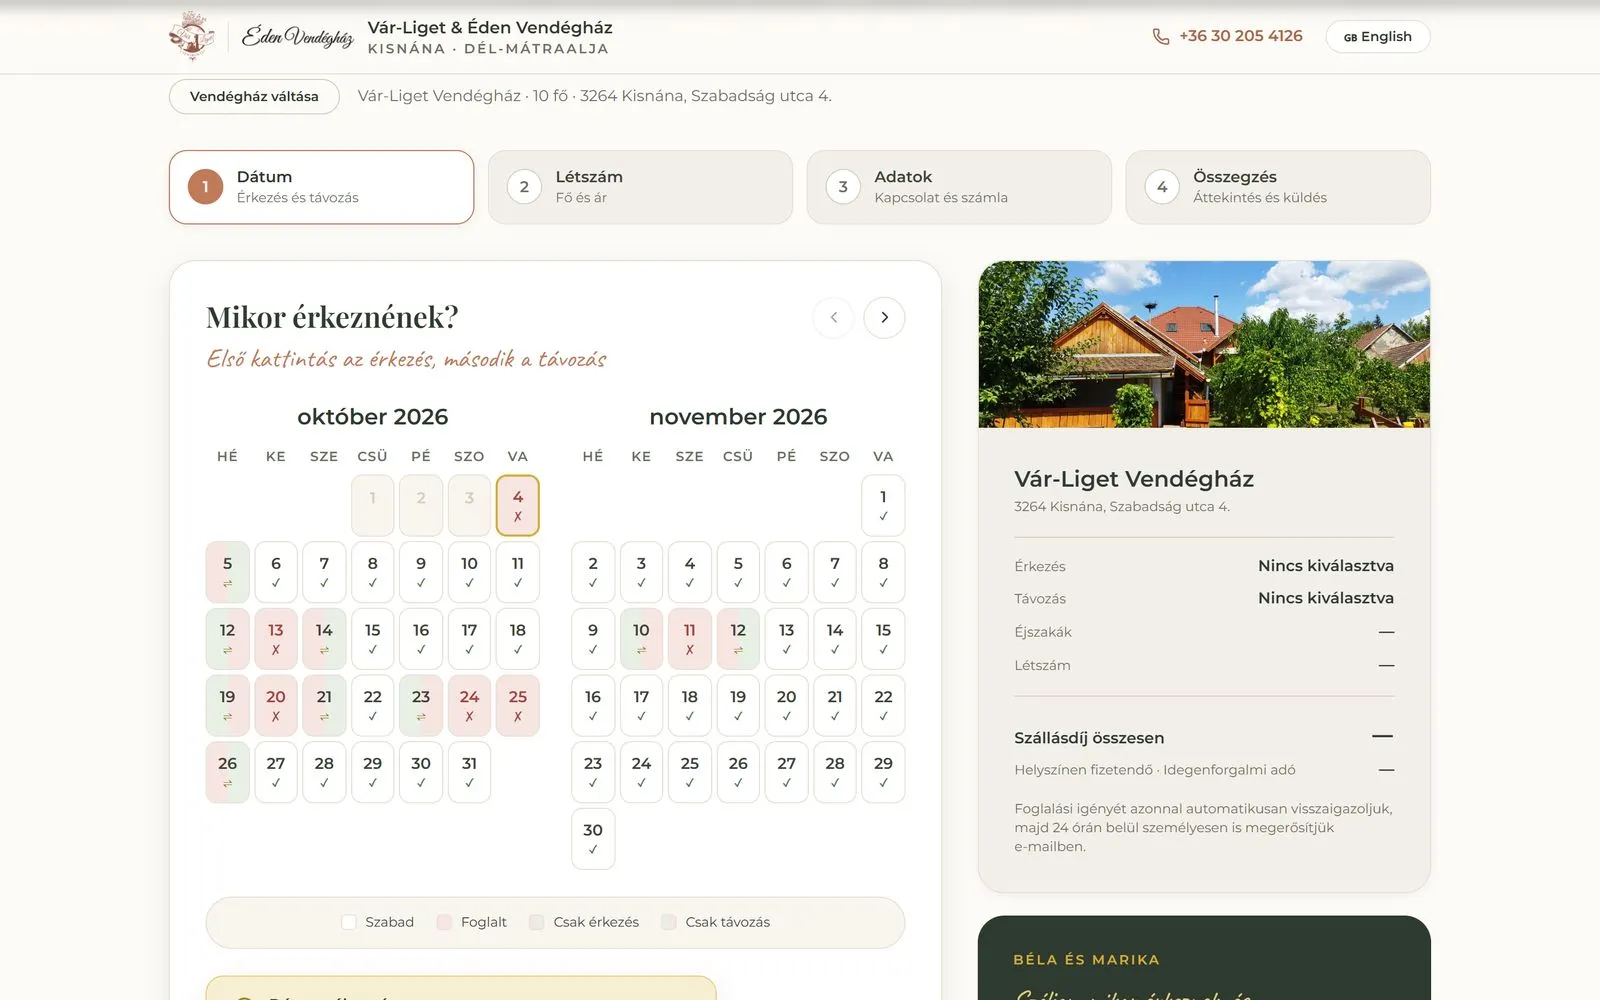
Task: Select October 24 booked day
Action: tap(469, 706)
